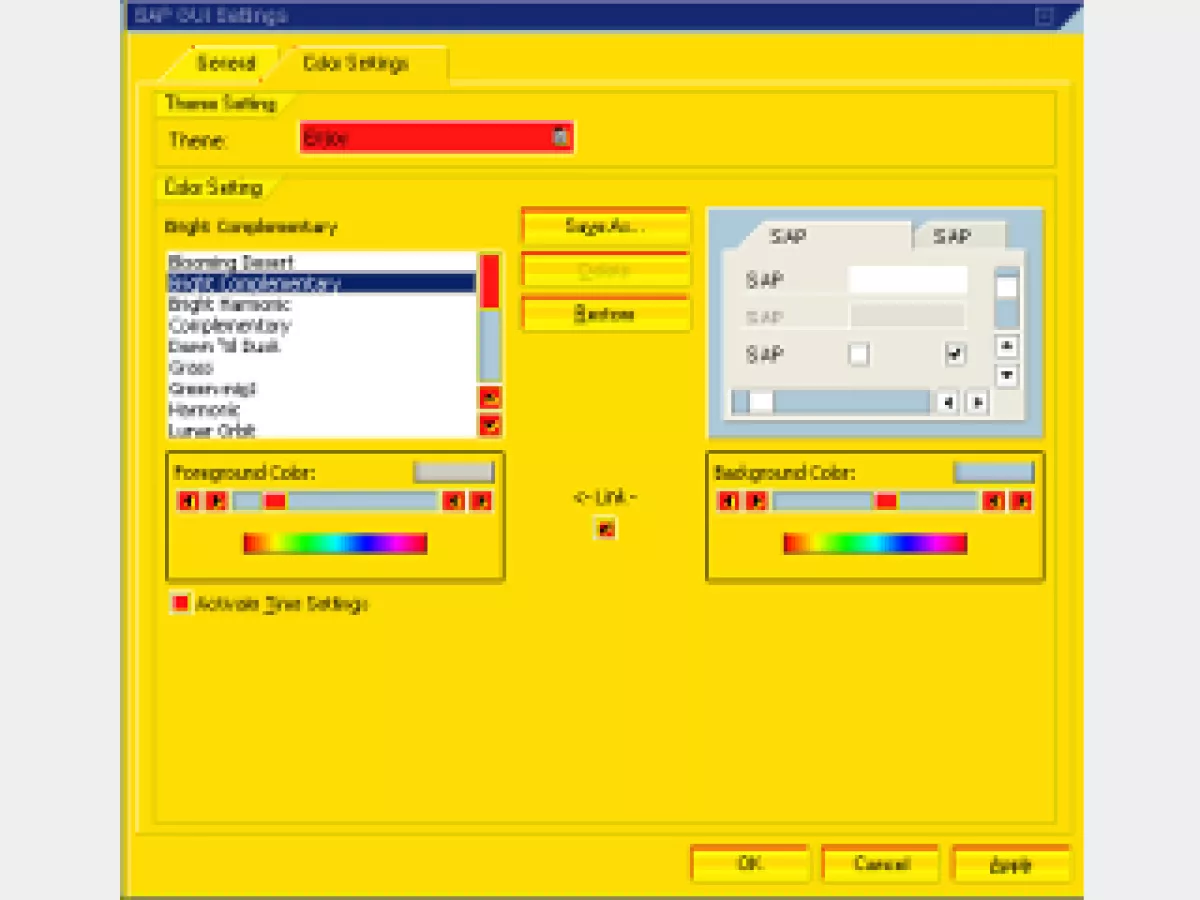Click the checked checkbox in preview pane
The height and width of the screenshot is (900, 1200).
click(956, 354)
